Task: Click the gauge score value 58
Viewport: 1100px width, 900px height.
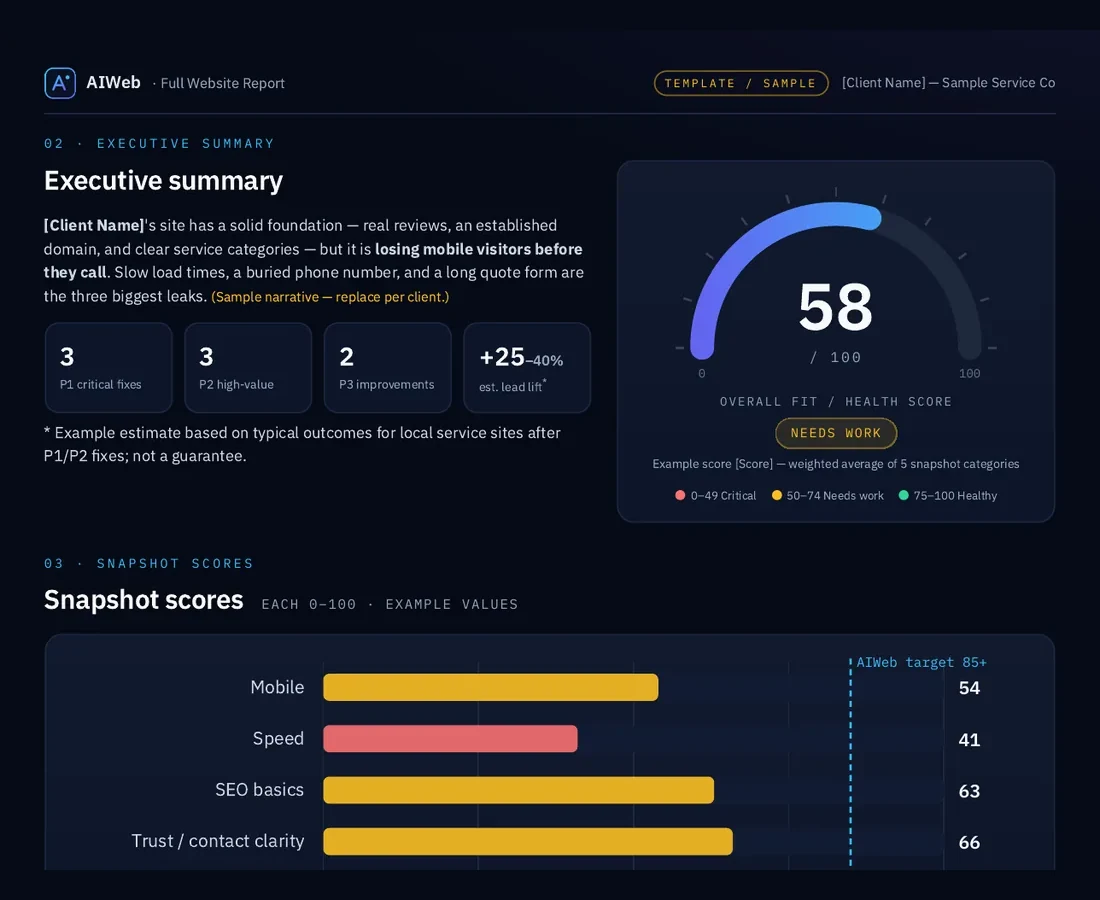Action: [x=836, y=307]
